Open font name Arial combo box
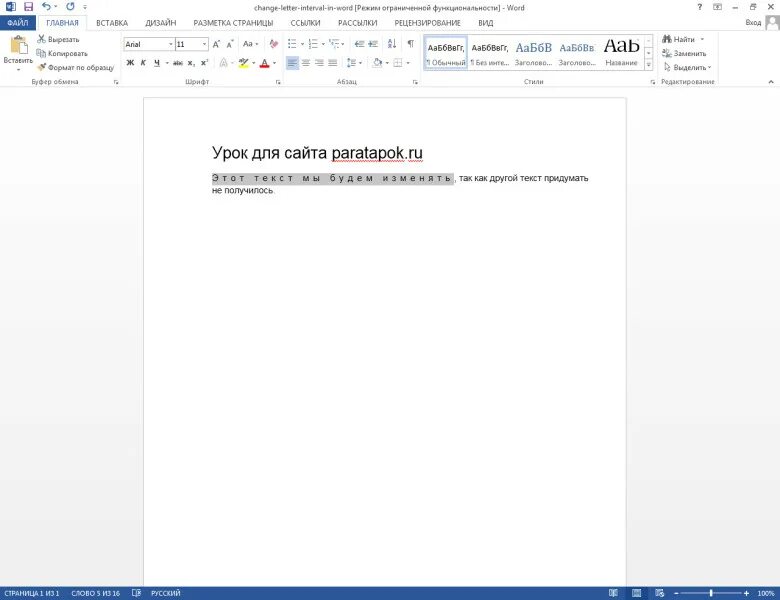Viewport: 780px width, 600px height. tap(148, 44)
